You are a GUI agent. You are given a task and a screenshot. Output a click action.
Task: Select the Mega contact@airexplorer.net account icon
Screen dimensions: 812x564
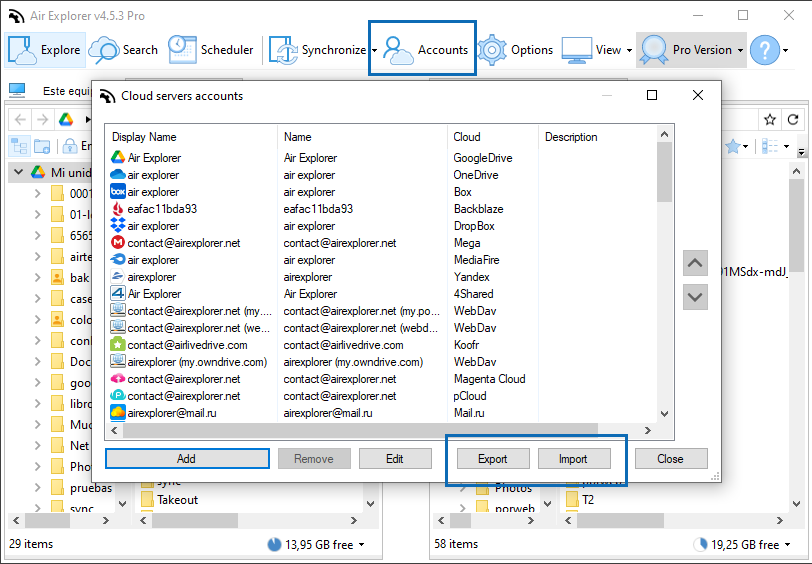point(118,242)
